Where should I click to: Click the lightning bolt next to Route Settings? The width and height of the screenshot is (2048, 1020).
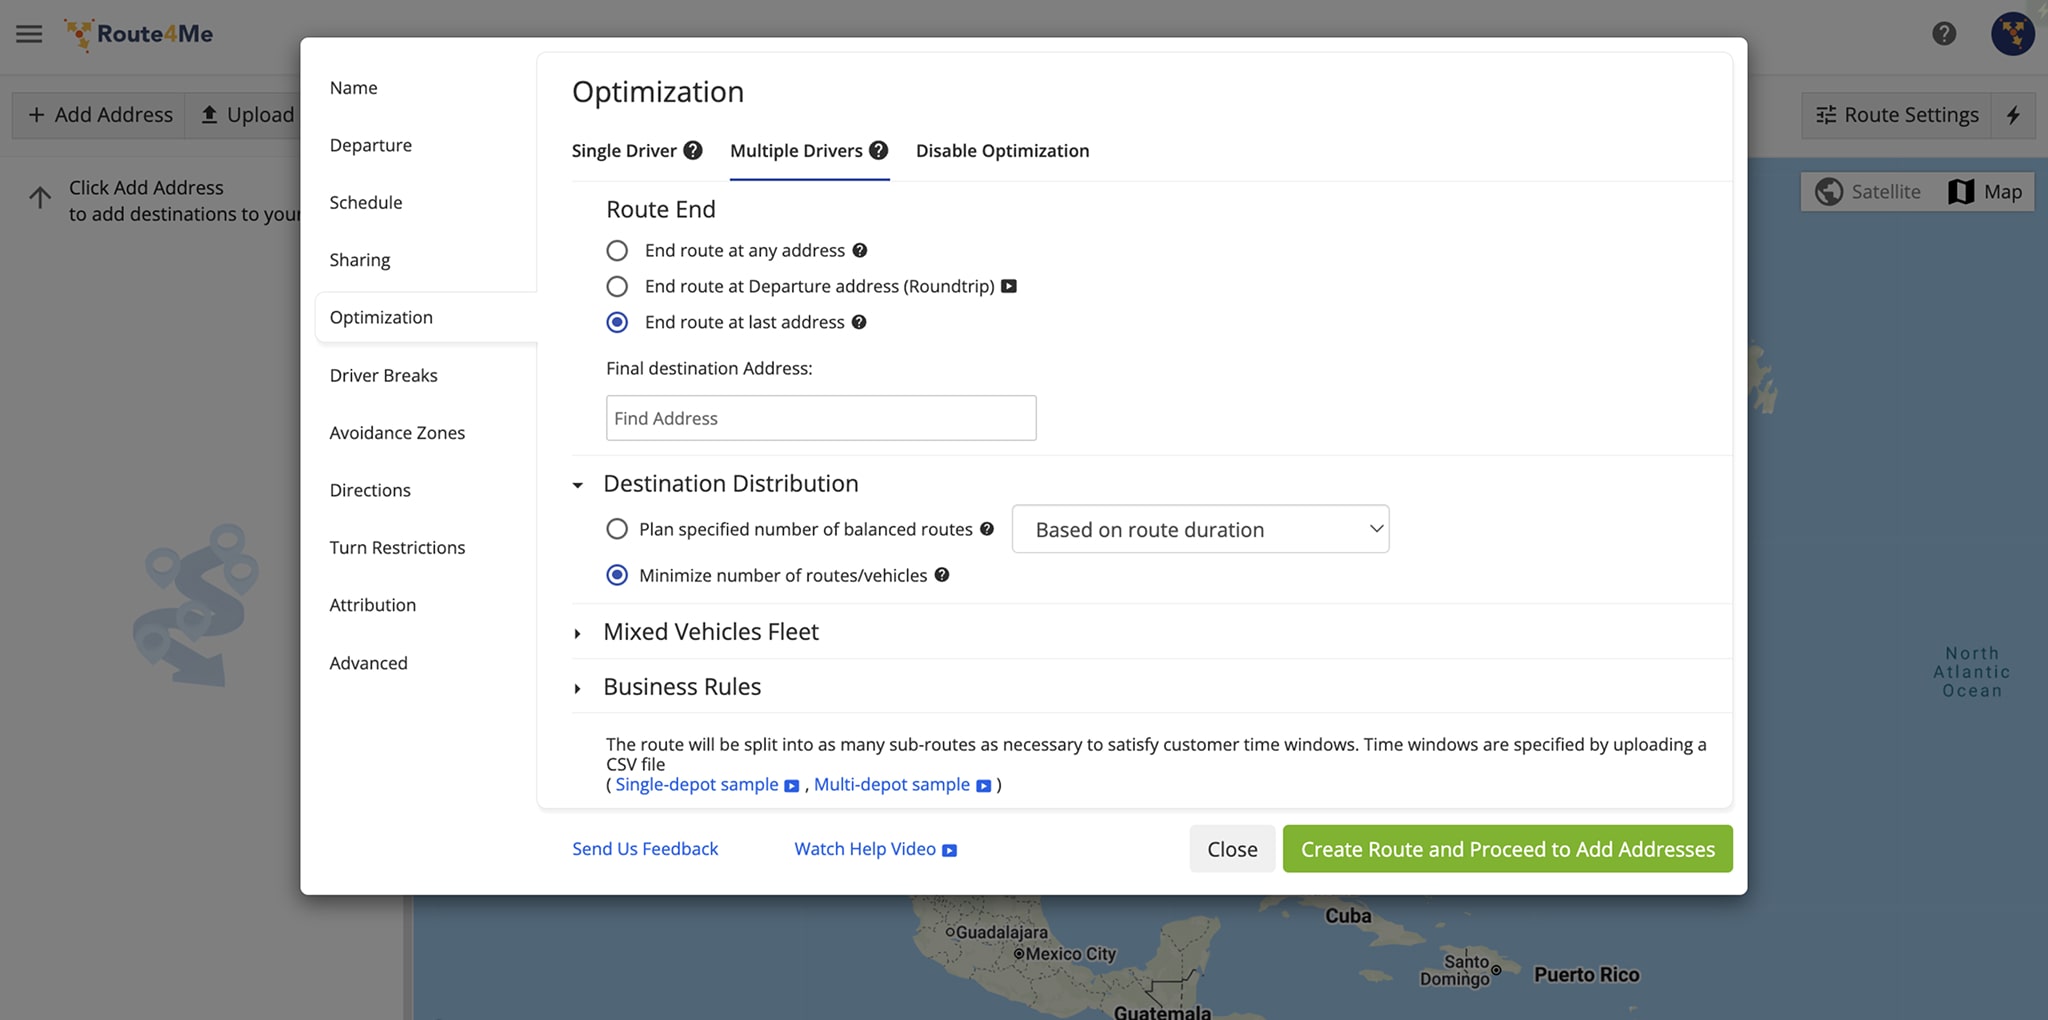click(x=2015, y=115)
